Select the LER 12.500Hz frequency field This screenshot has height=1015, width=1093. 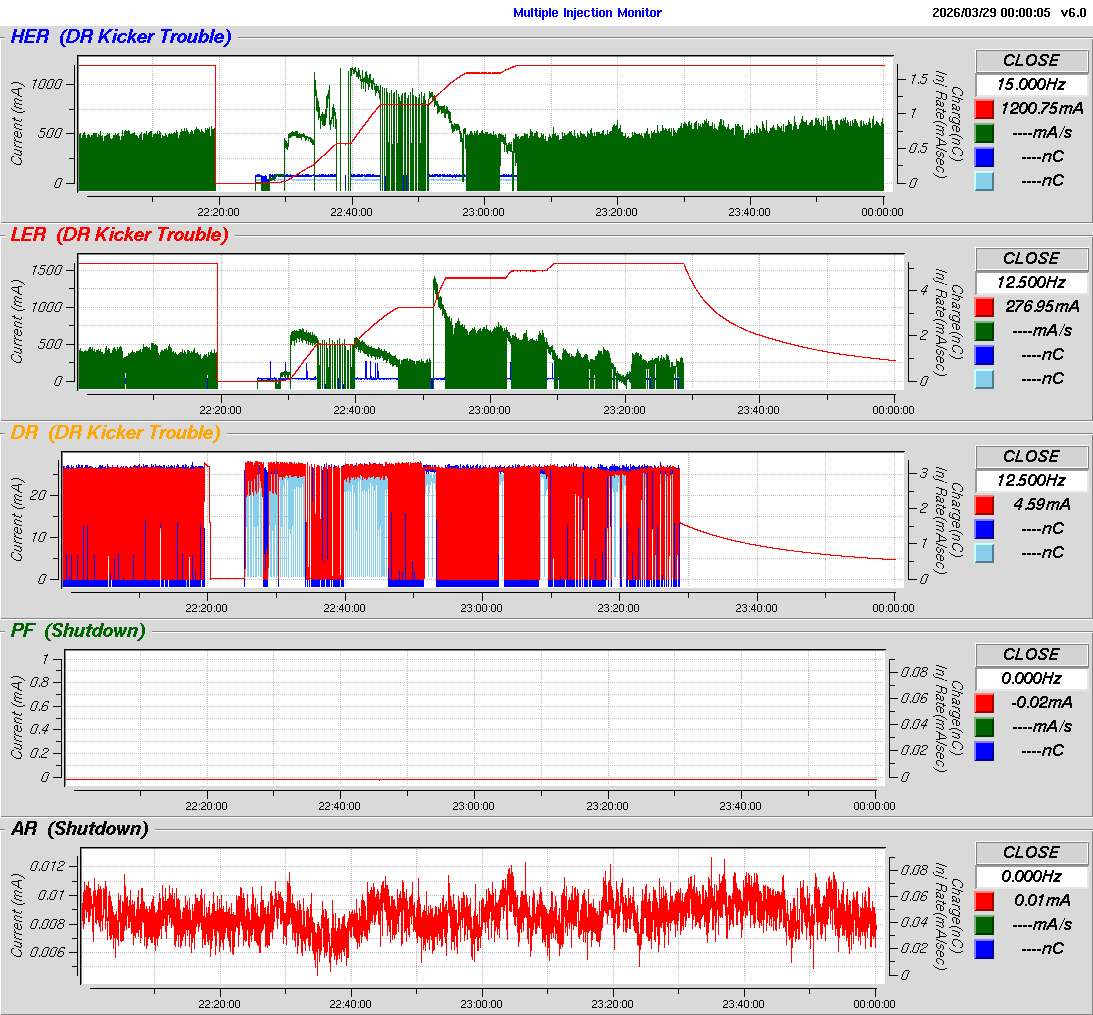coord(1031,283)
